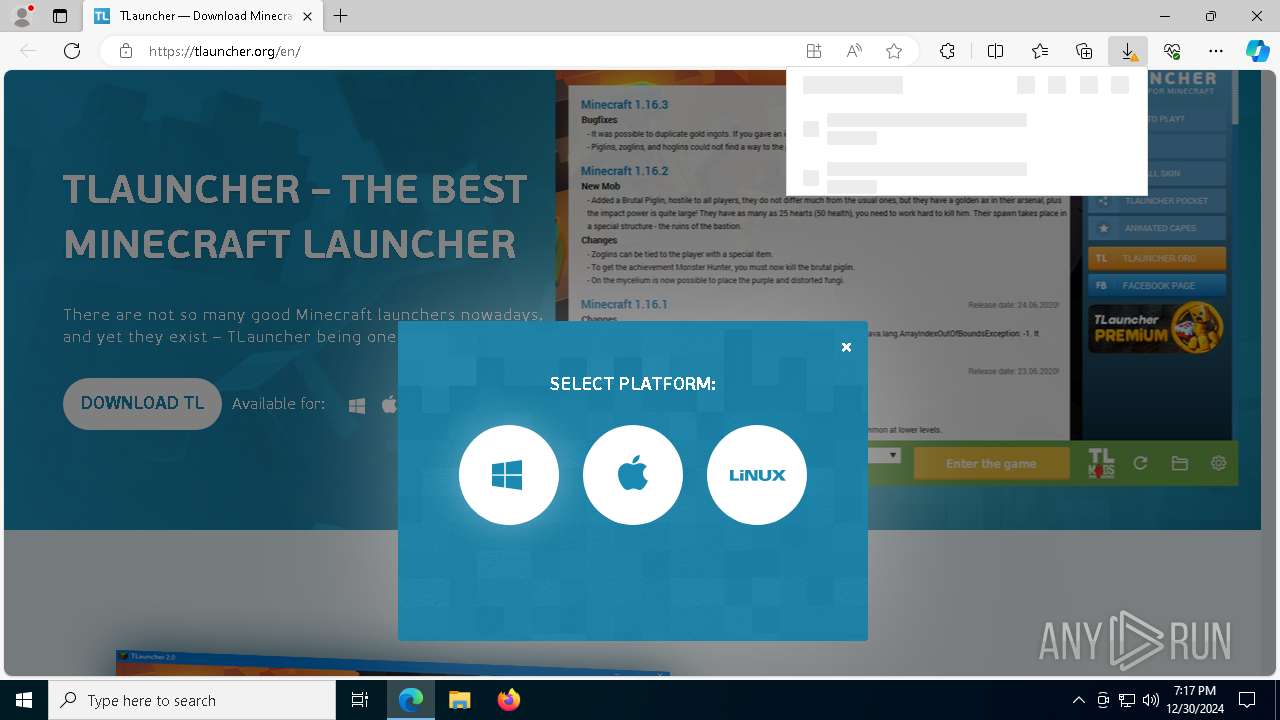Click the refresh icon in launcher preview
Image resolution: width=1280 pixels, height=720 pixels.
[1140, 463]
